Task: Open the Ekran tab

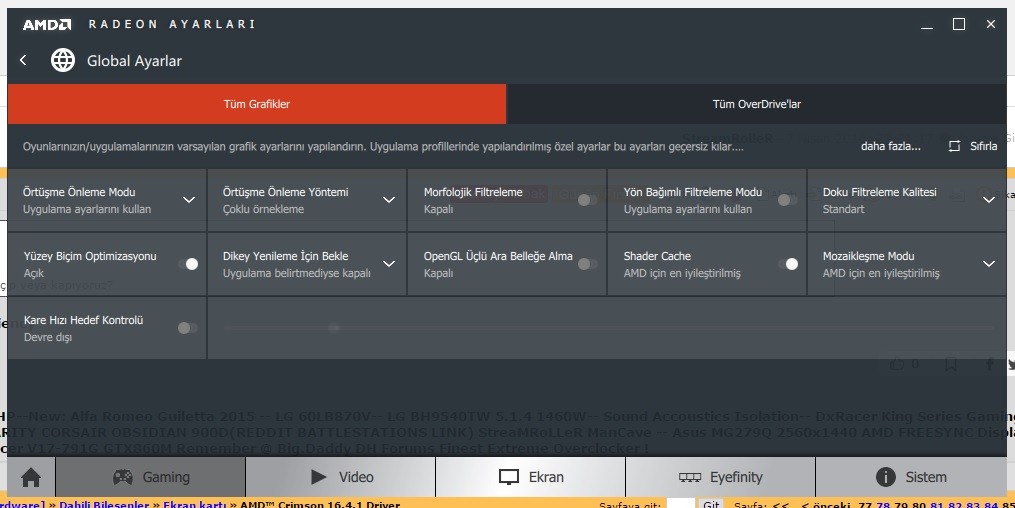Action: coord(531,478)
